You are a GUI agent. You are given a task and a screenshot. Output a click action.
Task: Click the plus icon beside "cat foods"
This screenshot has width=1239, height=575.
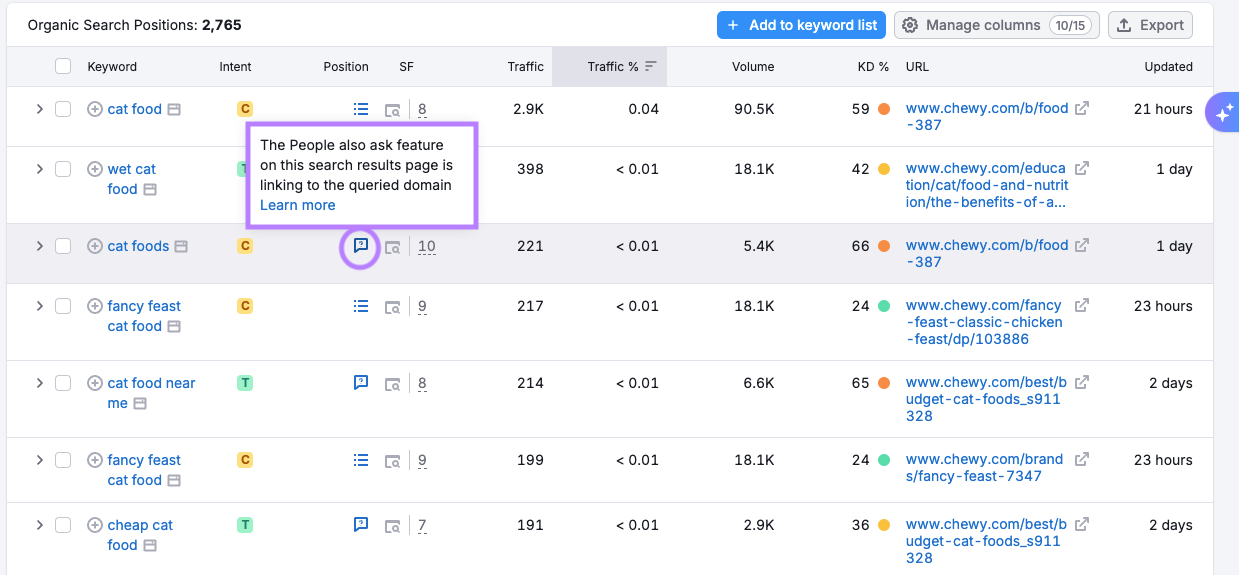tap(95, 246)
